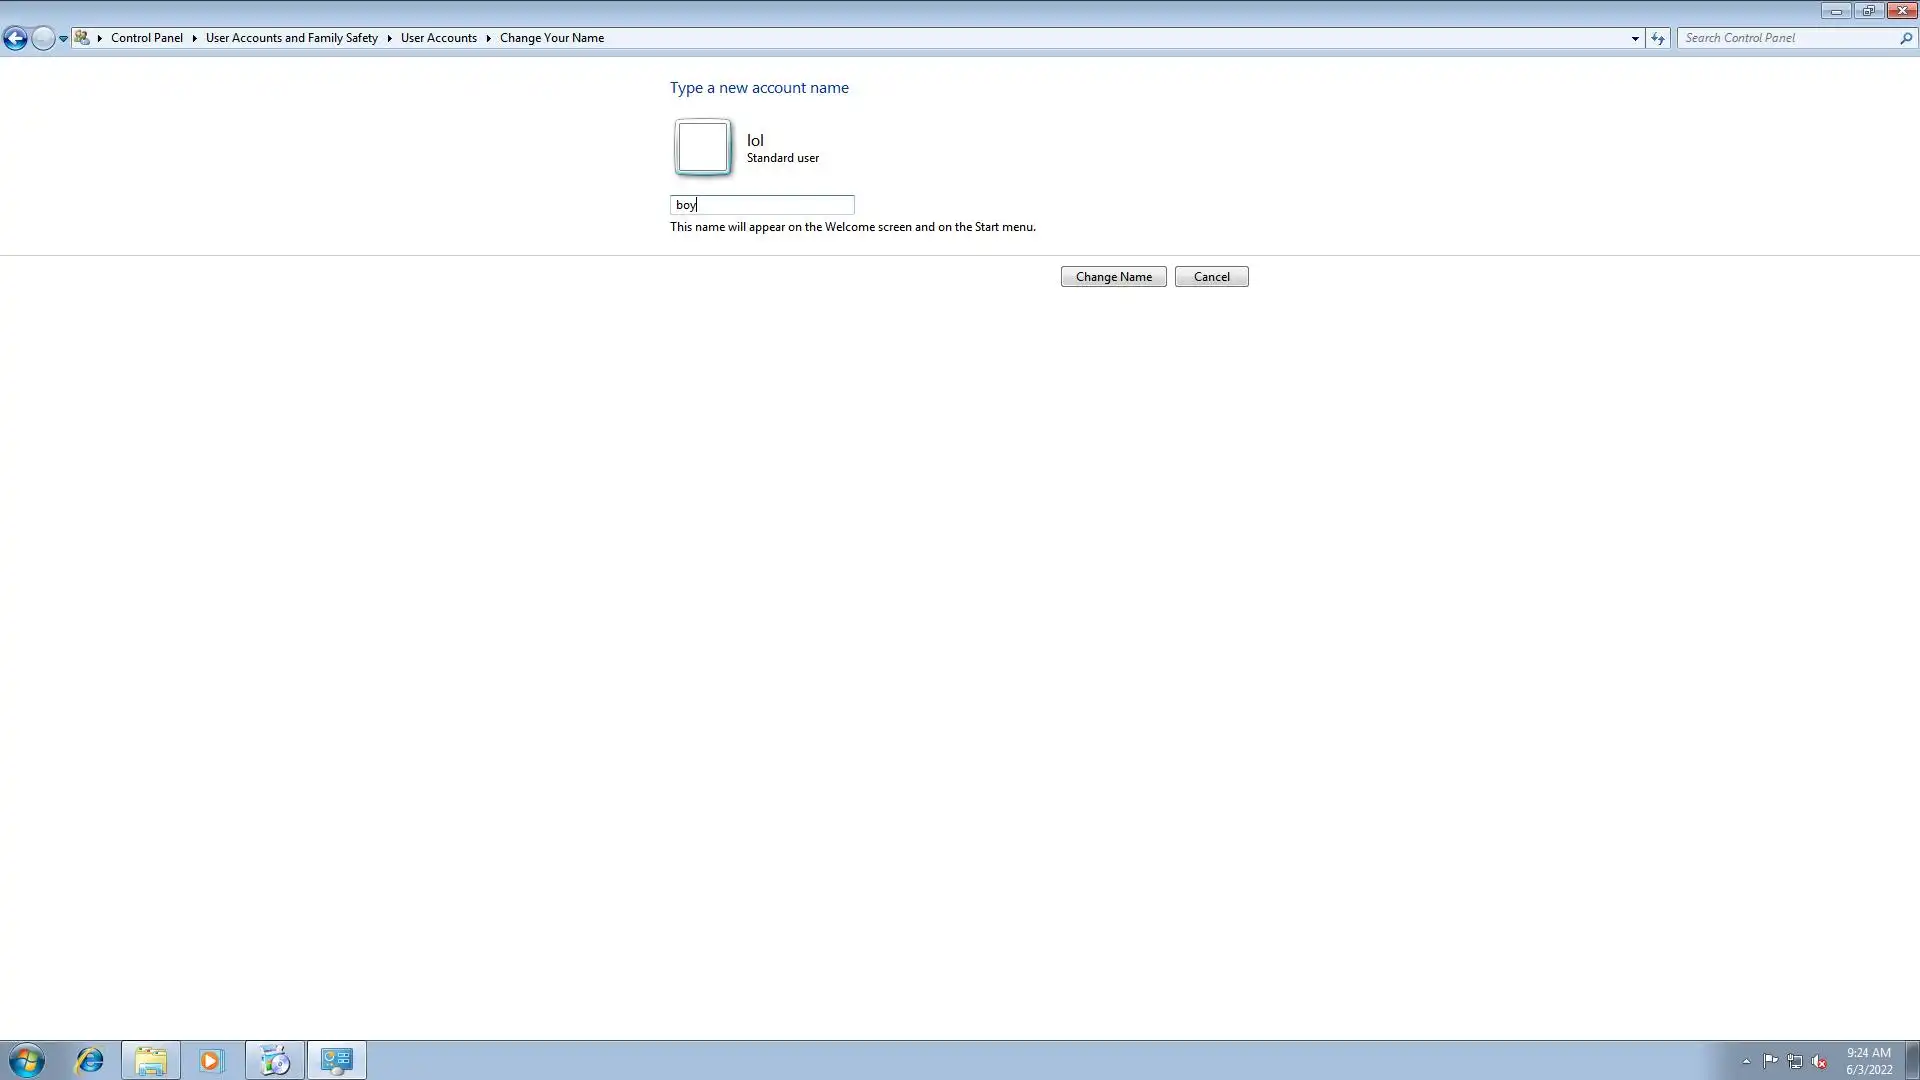Viewport: 1920px width, 1080px height.
Task: Open Internet Explorer from the taskbar
Action: point(89,1060)
